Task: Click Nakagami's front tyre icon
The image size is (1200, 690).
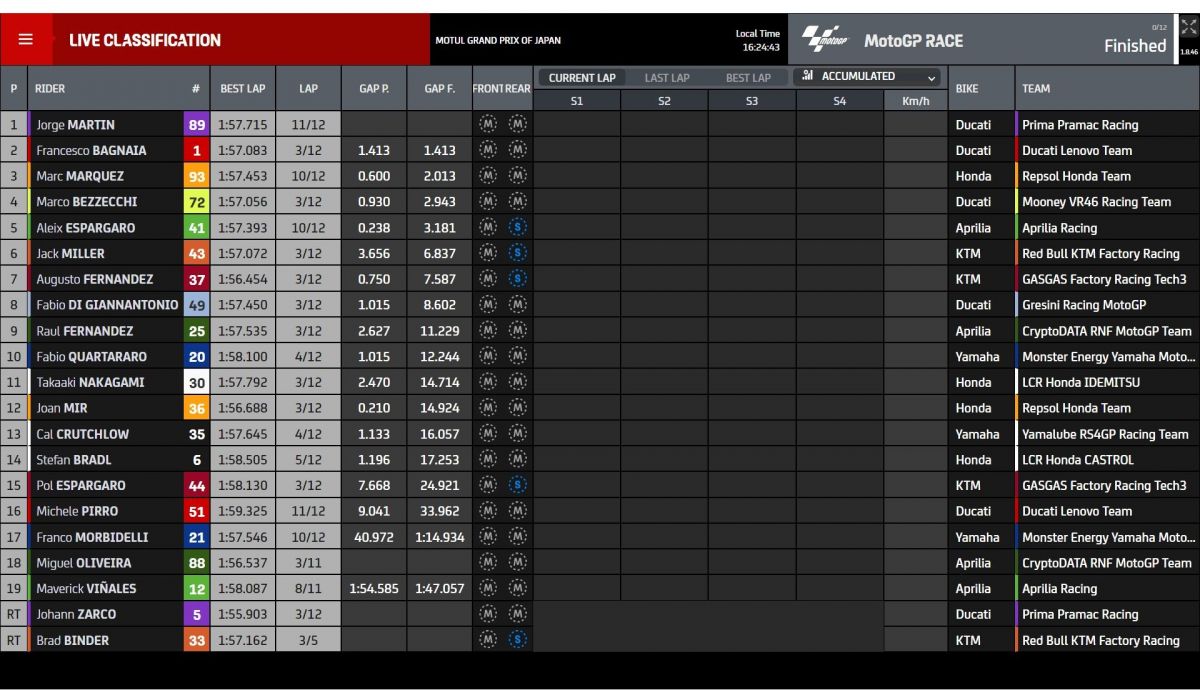Action: [x=488, y=382]
